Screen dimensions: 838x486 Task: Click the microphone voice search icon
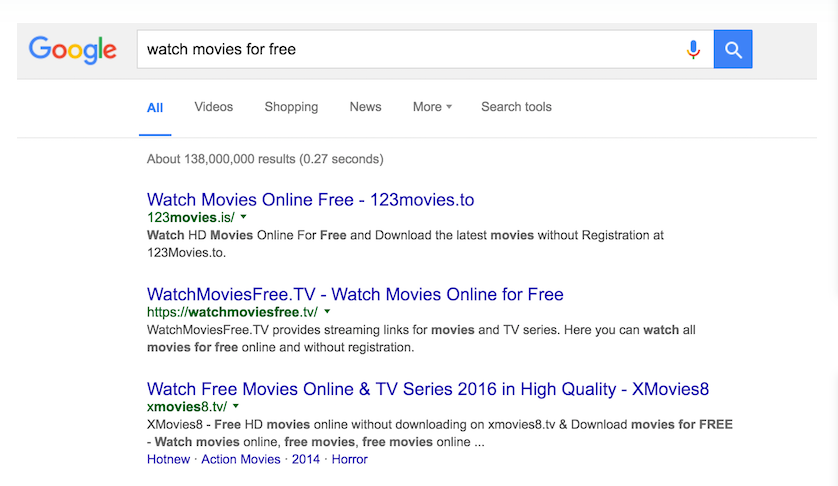tap(693, 49)
